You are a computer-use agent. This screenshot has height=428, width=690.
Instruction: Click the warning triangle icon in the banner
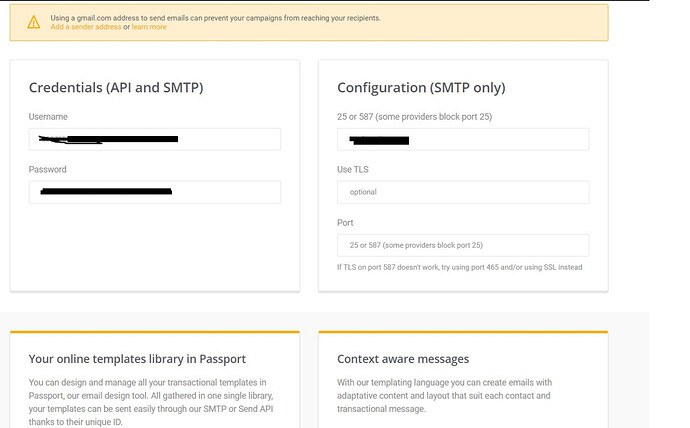(x=33, y=22)
